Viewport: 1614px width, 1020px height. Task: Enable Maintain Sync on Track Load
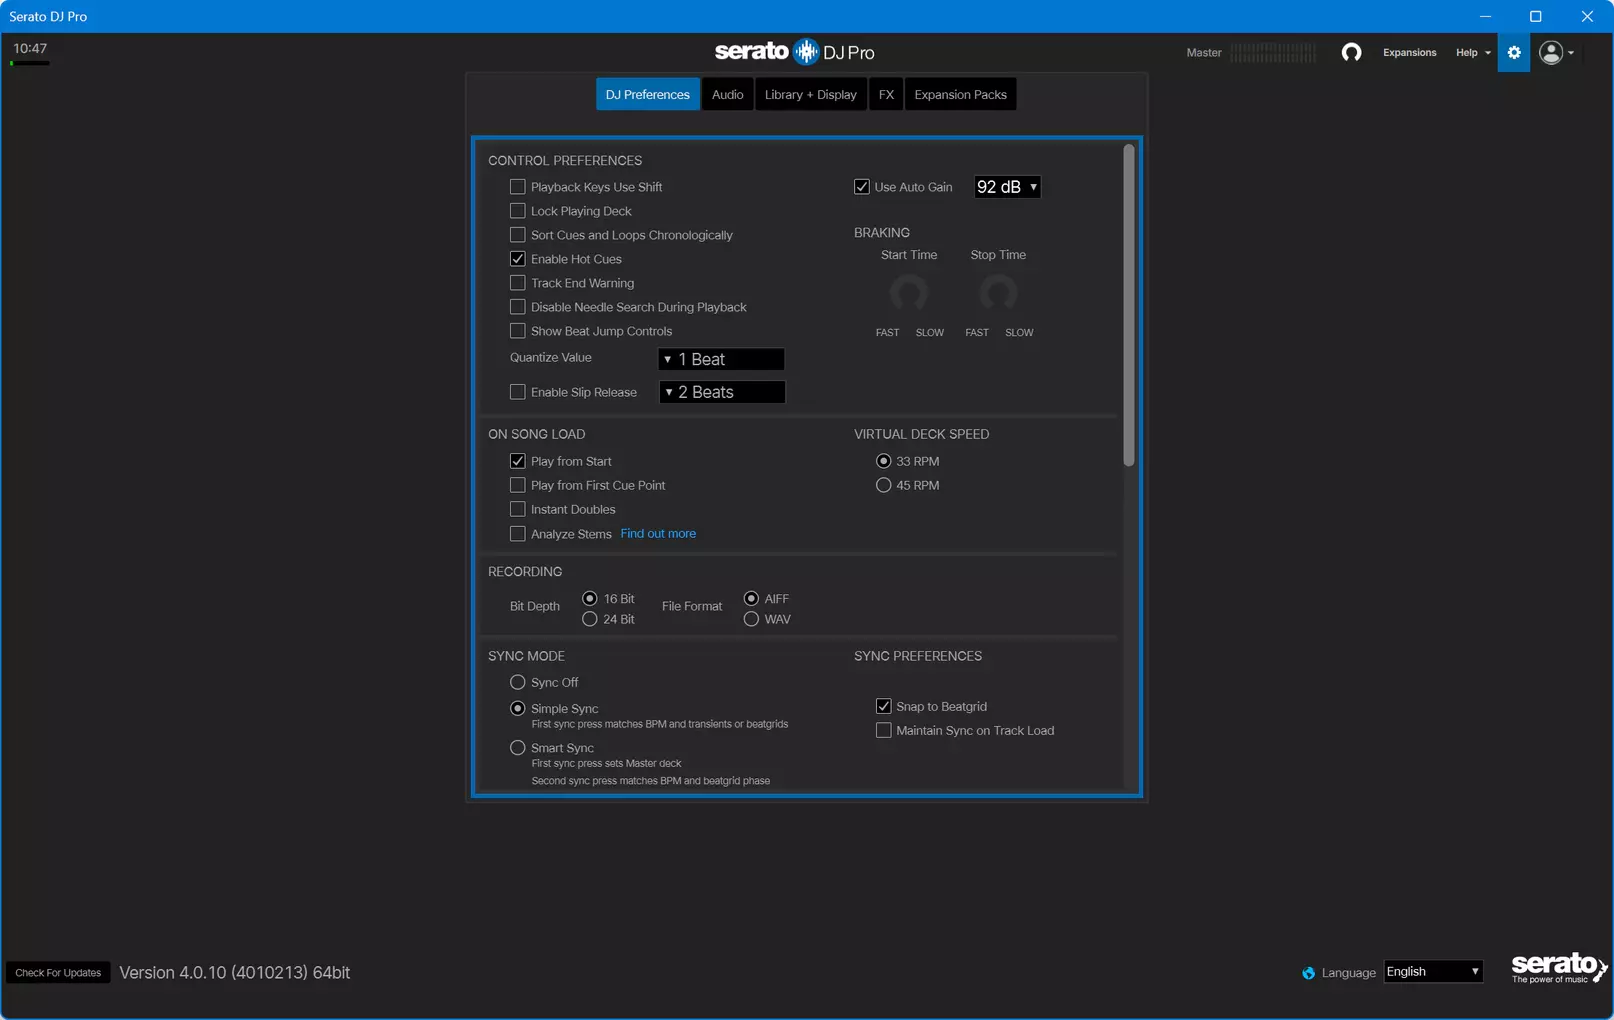pyautogui.click(x=883, y=730)
